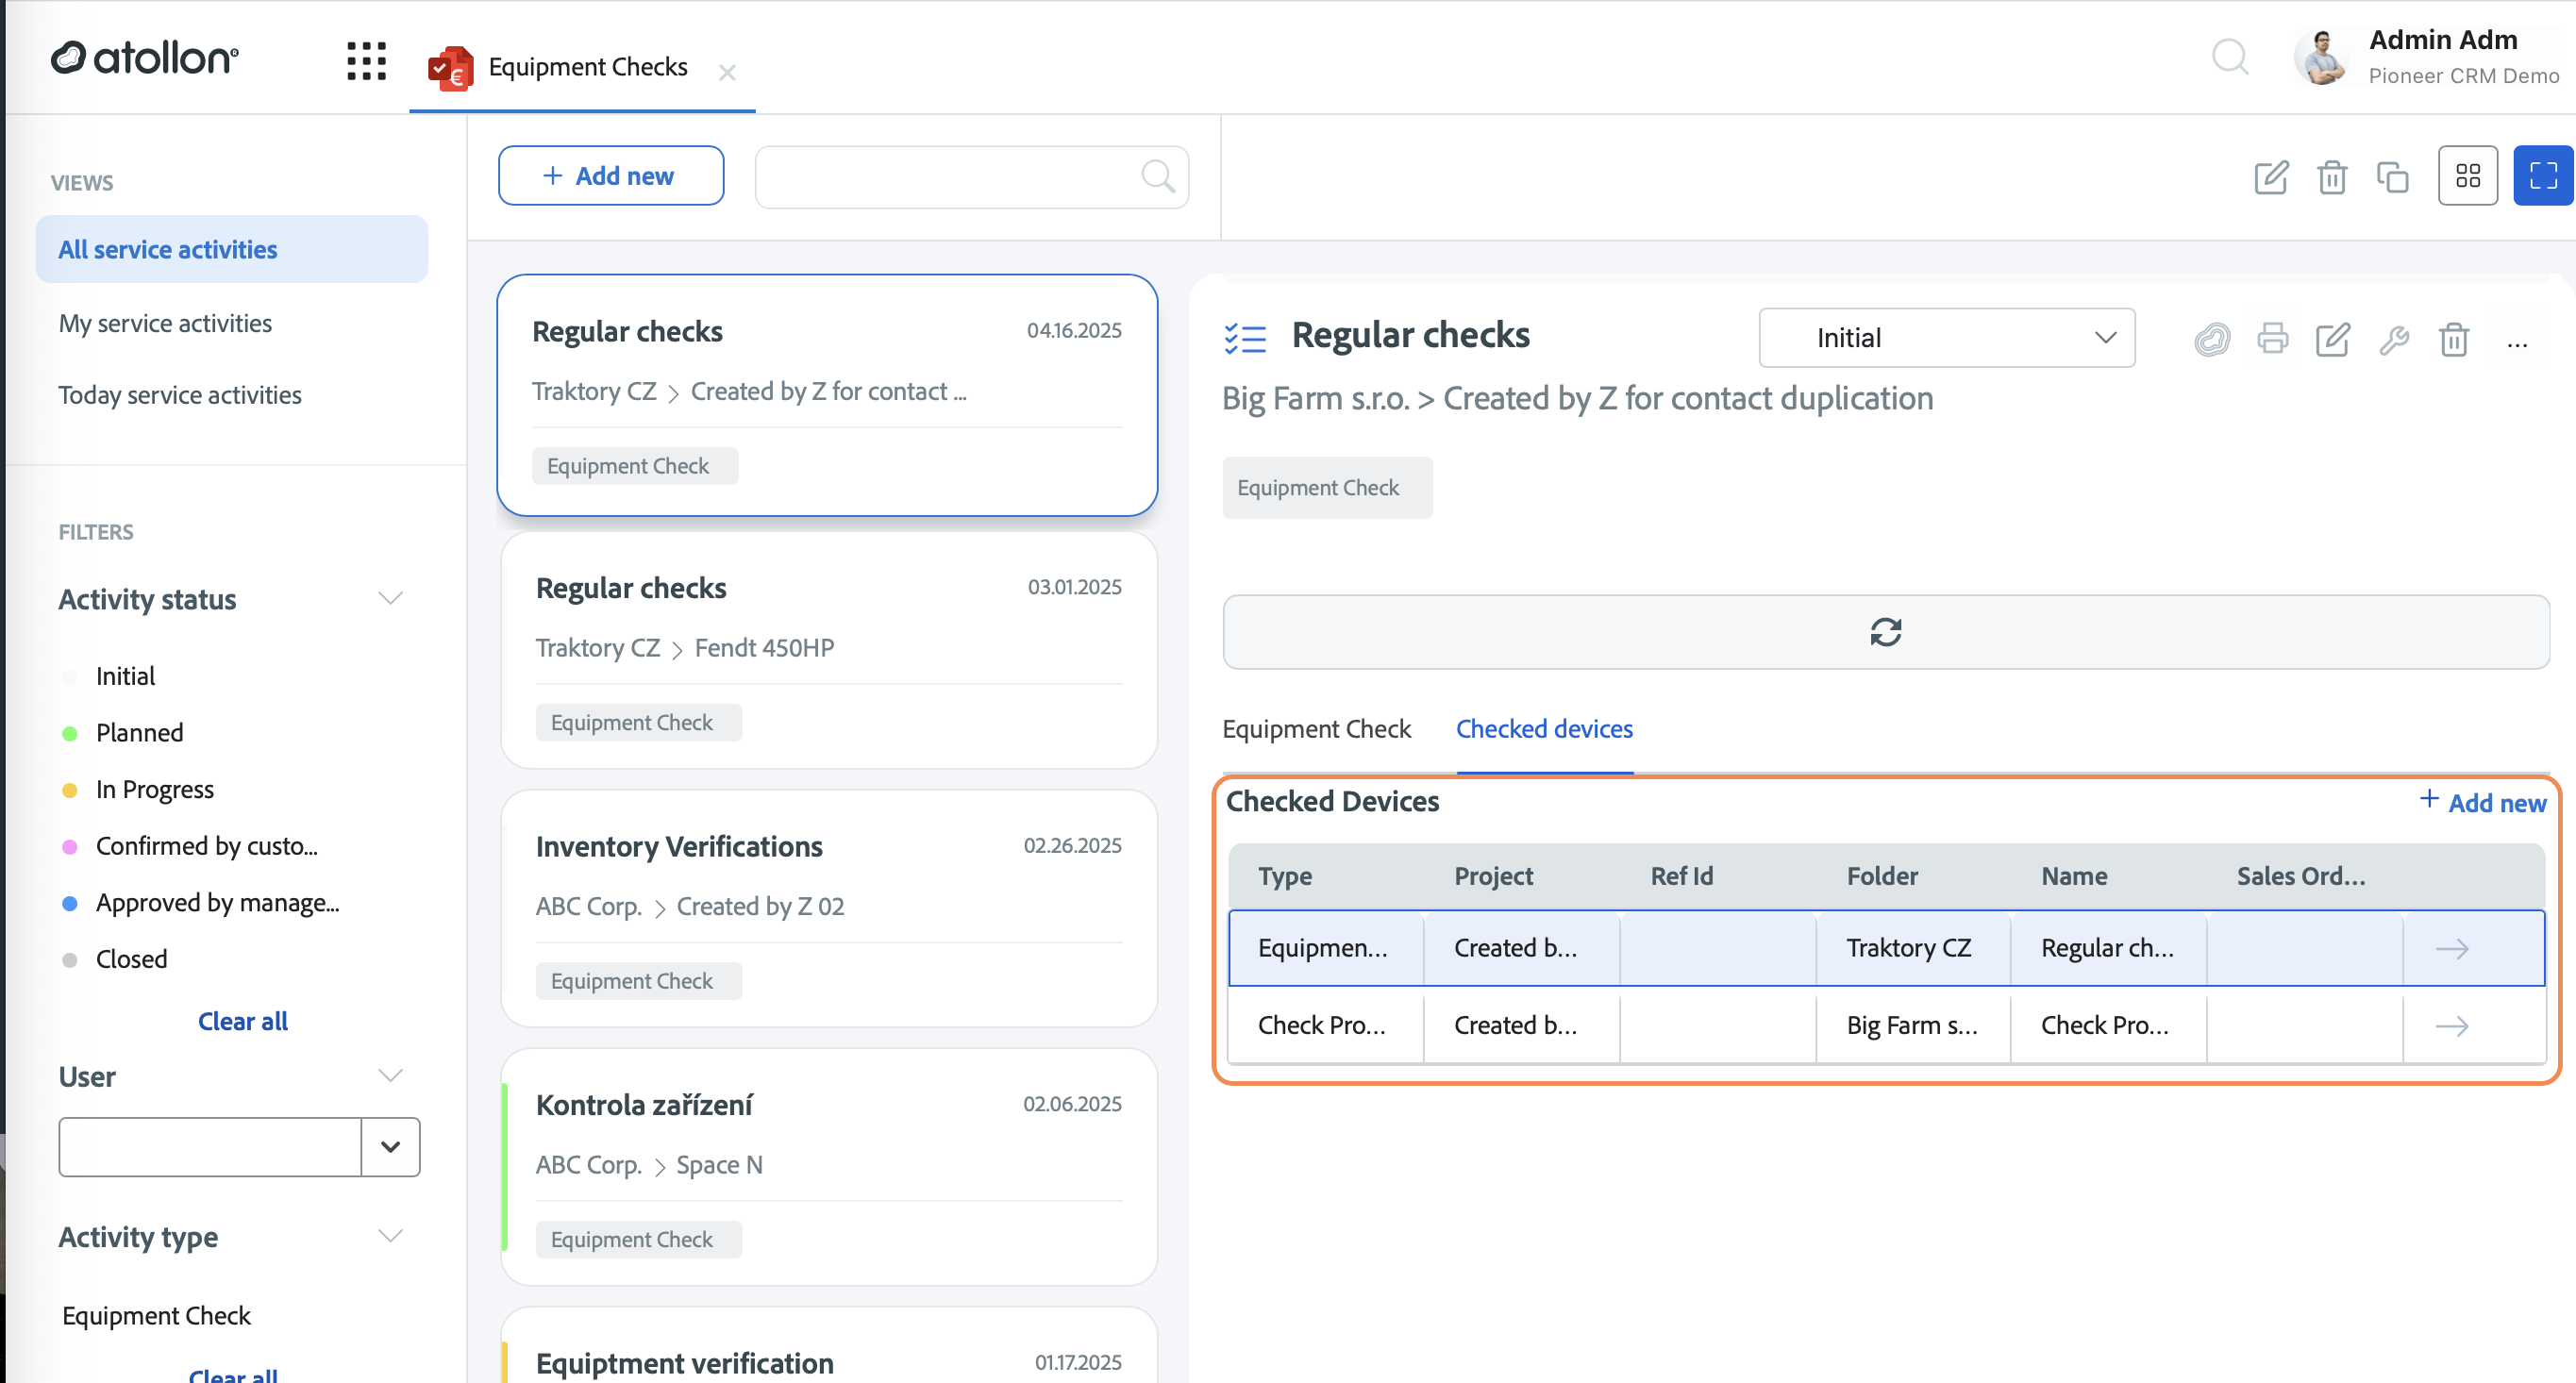Filter by Closed activity status
The image size is (2576, 1383).
pos(131,958)
